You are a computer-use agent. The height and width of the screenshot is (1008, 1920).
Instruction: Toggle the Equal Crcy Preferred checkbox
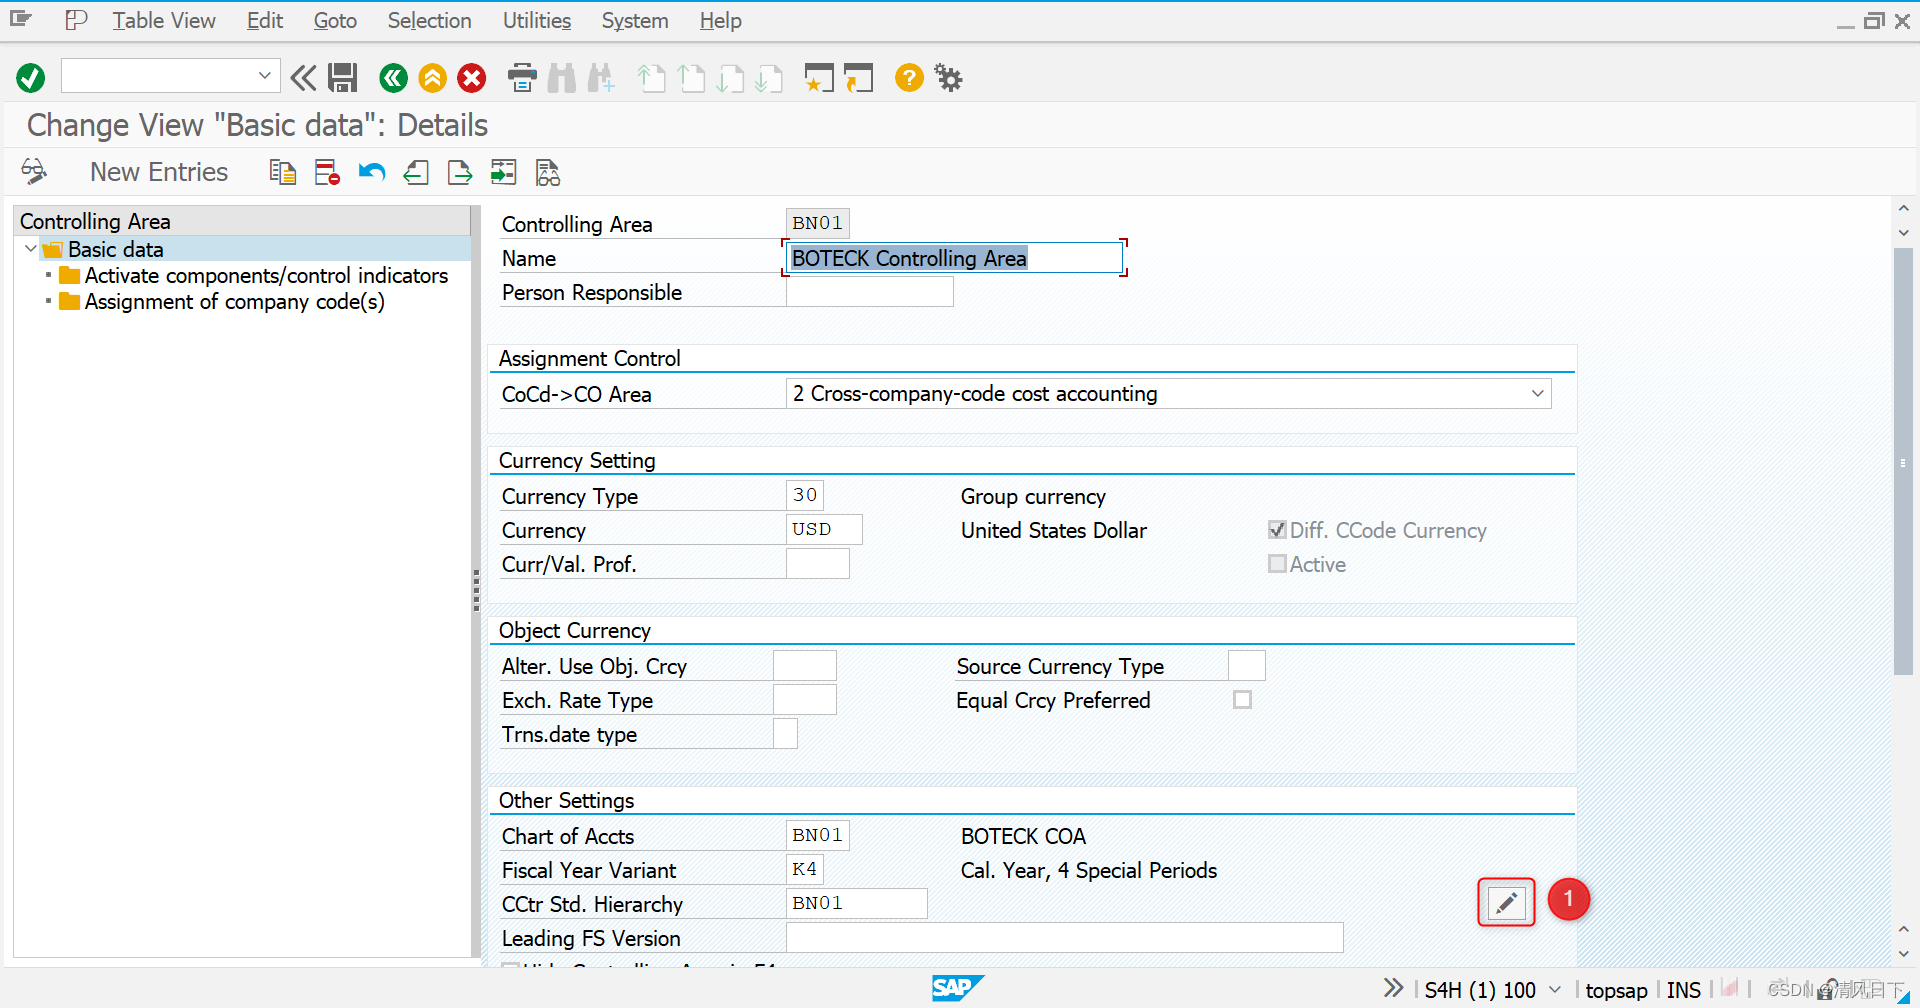point(1242,700)
